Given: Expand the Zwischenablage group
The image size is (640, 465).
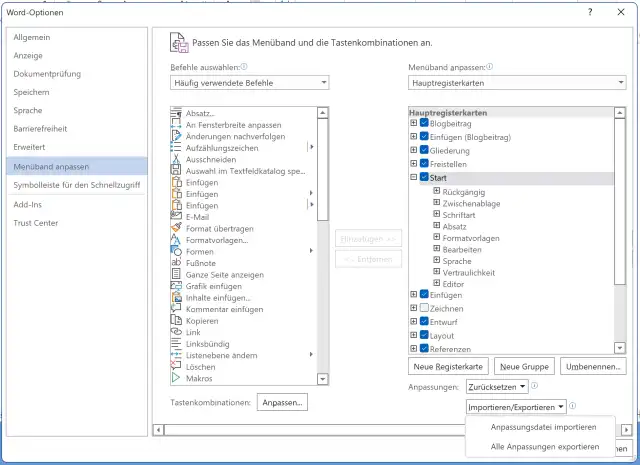Looking at the screenshot, I should pyautogui.click(x=436, y=202).
